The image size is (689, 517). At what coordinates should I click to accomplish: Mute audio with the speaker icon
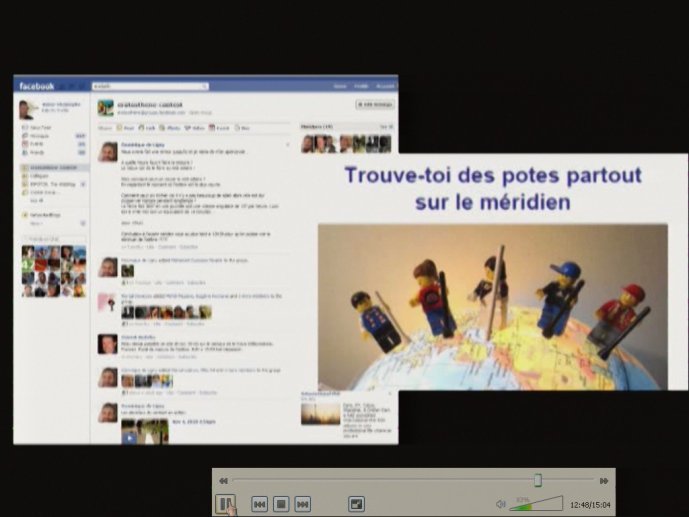500,504
